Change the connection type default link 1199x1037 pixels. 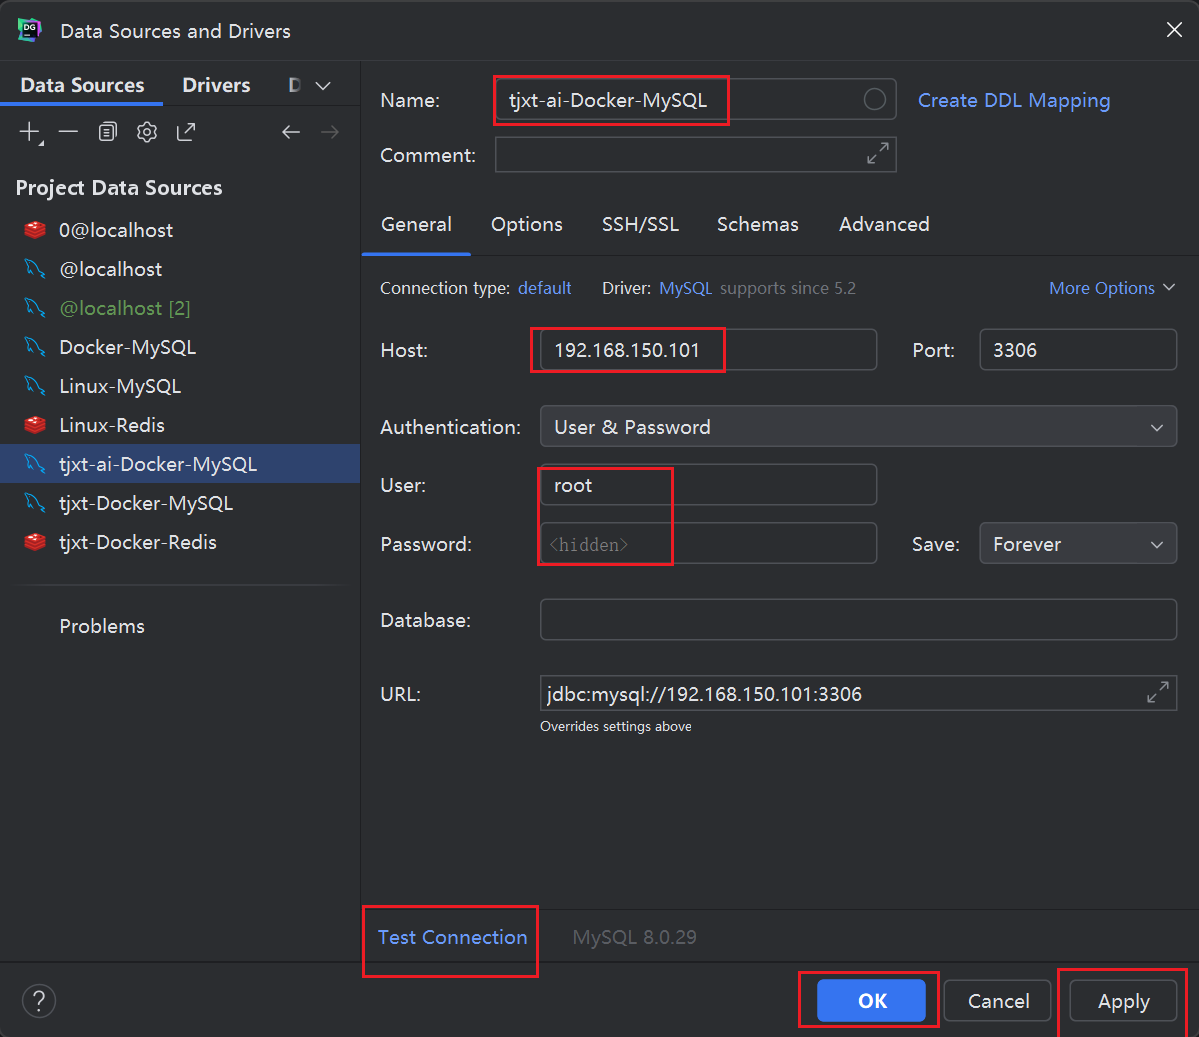pyautogui.click(x=544, y=288)
